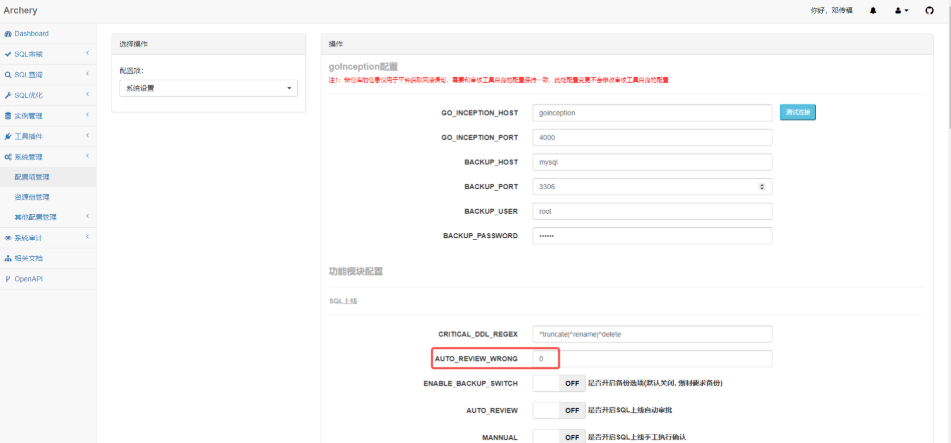The width and height of the screenshot is (951, 443).
Task: Click the Dashboard gauge icon
Action: pyautogui.click(x=8, y=34)
